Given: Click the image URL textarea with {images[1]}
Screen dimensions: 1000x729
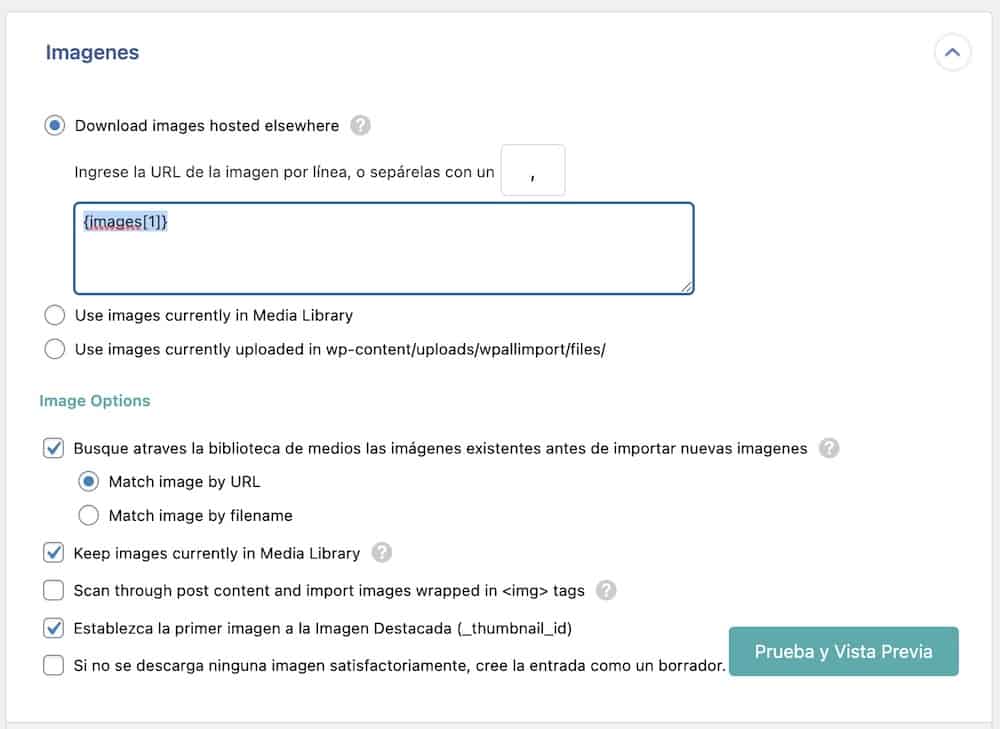Looking at the screenshot, I should click(x=384, y=248).
